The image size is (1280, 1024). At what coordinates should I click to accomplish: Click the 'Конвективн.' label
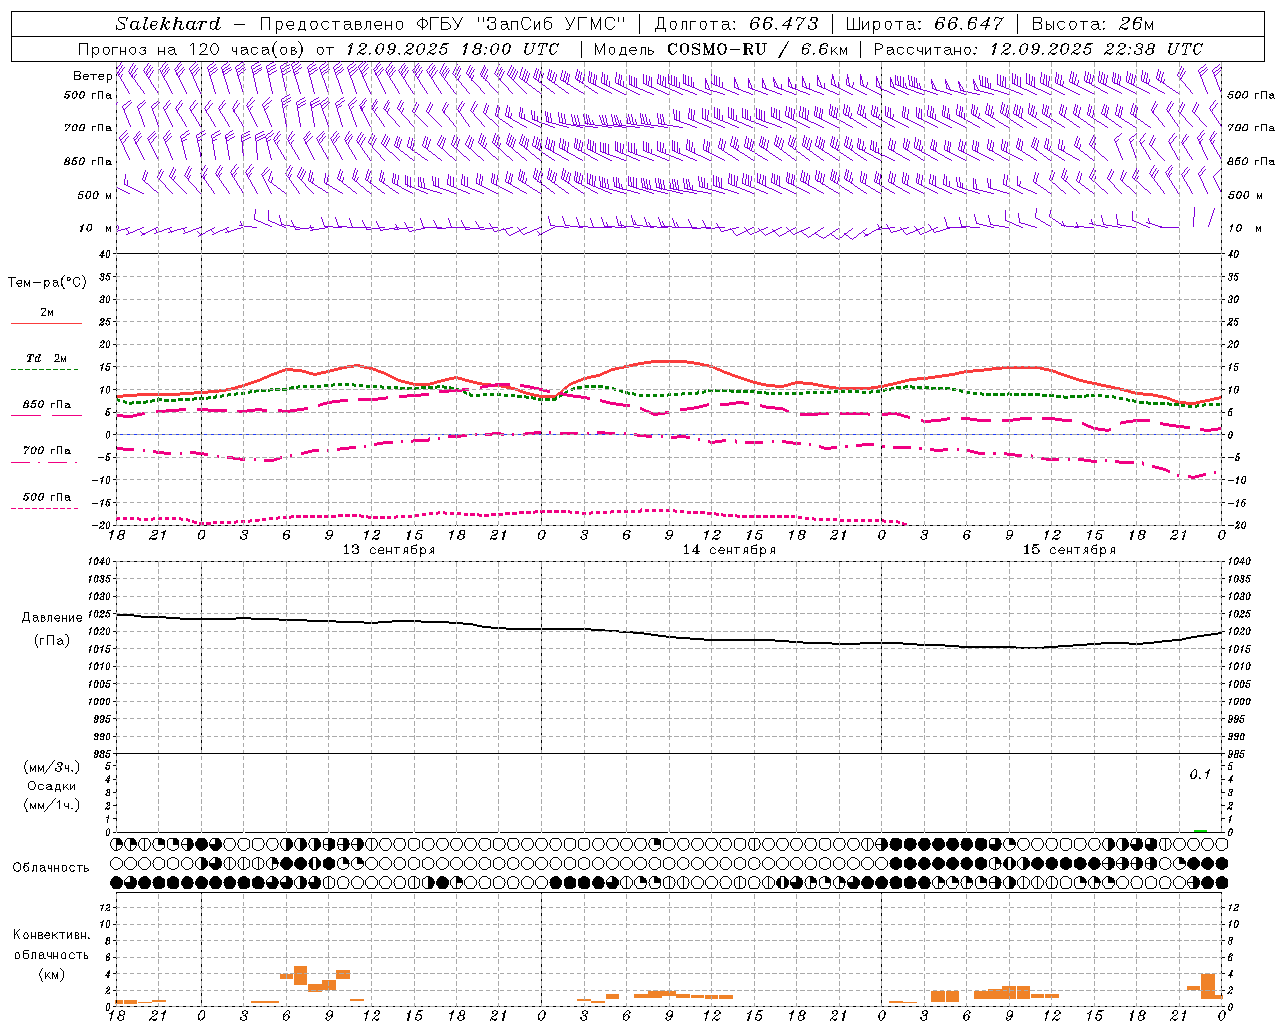(x=51, y=935)
